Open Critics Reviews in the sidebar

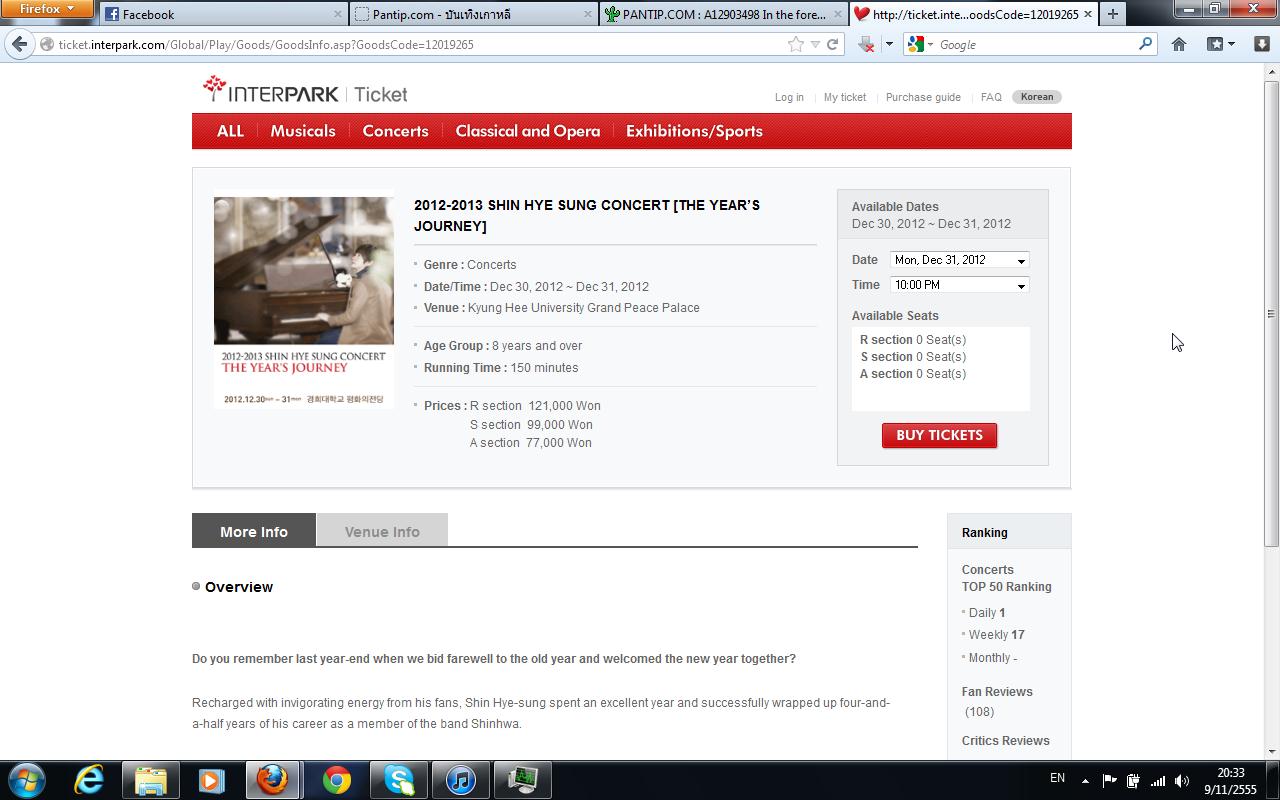pyautogui.click(x=1005, y=740)
